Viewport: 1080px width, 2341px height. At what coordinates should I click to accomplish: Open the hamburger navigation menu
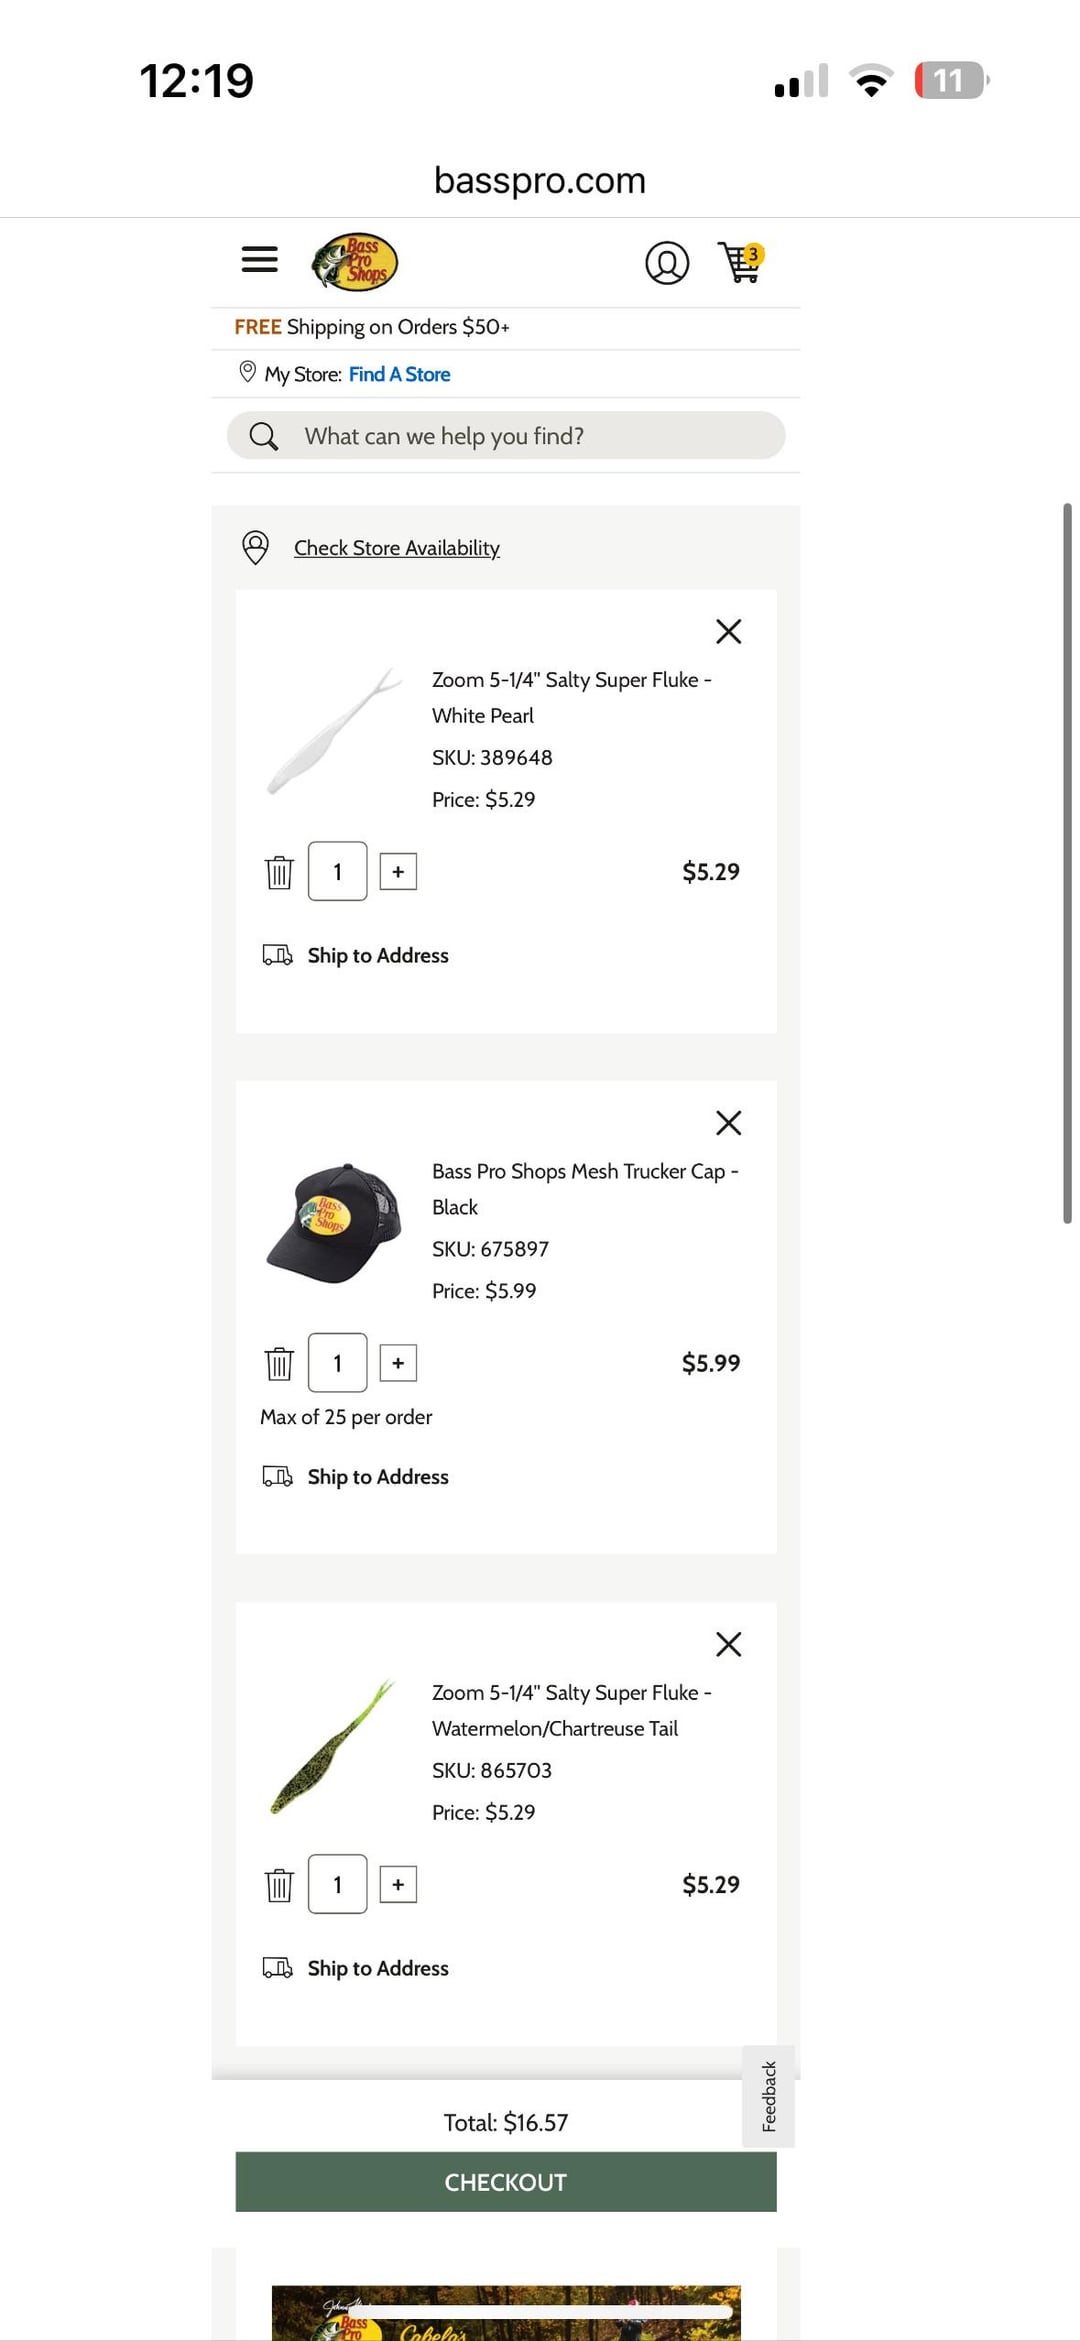click(x=259, y=260)
